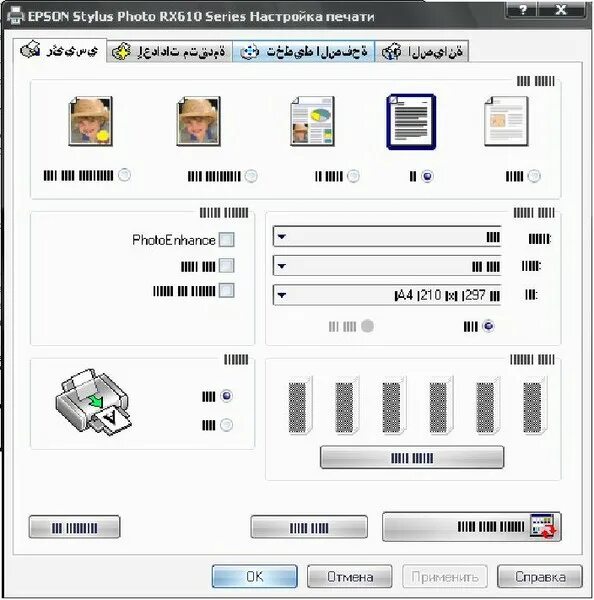The height and width of the screenshot is (600, 594).
Task: Open the dropdown above the A4 size box
Action: [387, 266]
